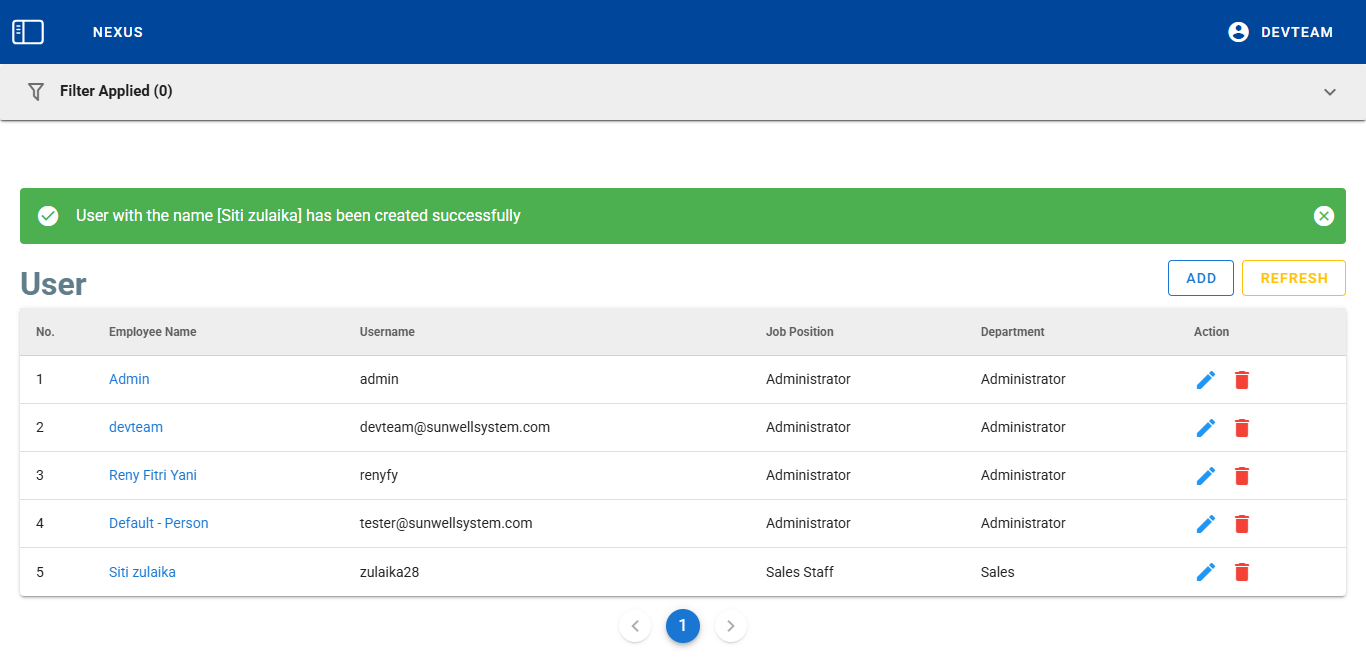Delete the Default - Person user
The image size is (1366, 668).
coord(1241,524)
